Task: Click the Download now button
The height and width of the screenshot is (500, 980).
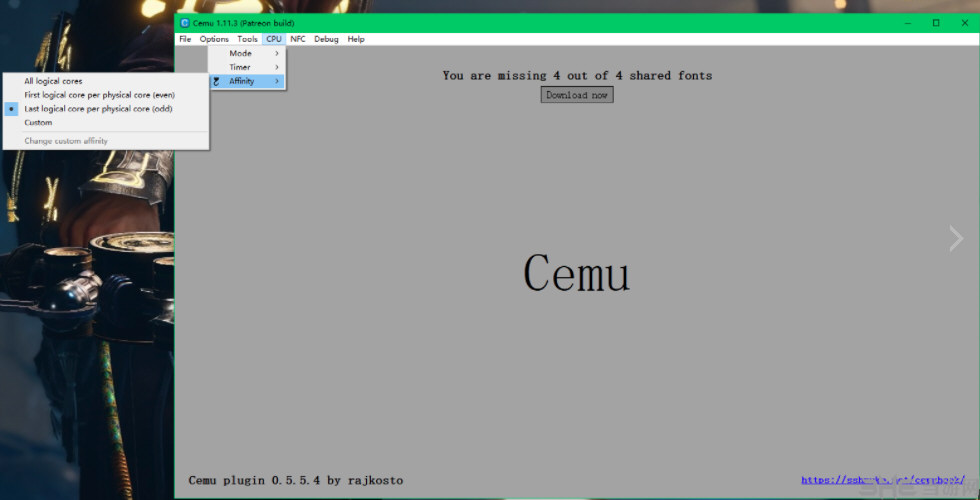Action: (x=577, y=95)
